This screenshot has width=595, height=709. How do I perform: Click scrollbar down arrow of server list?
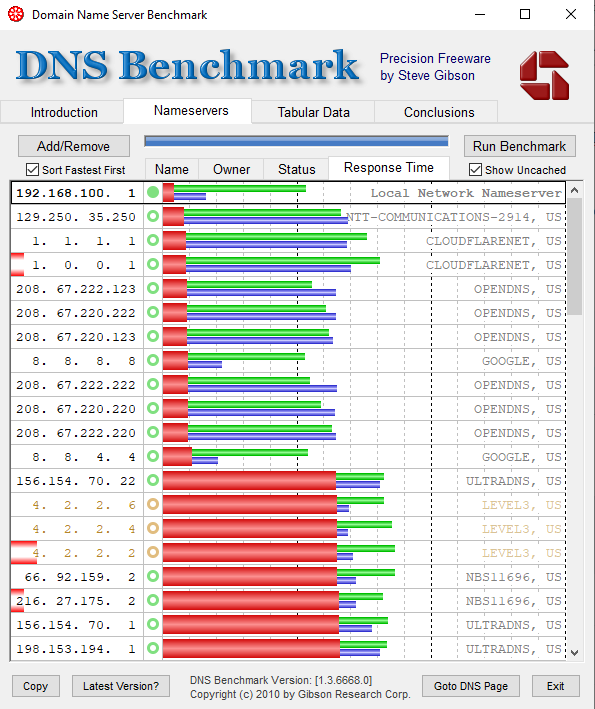click(575, 652)
